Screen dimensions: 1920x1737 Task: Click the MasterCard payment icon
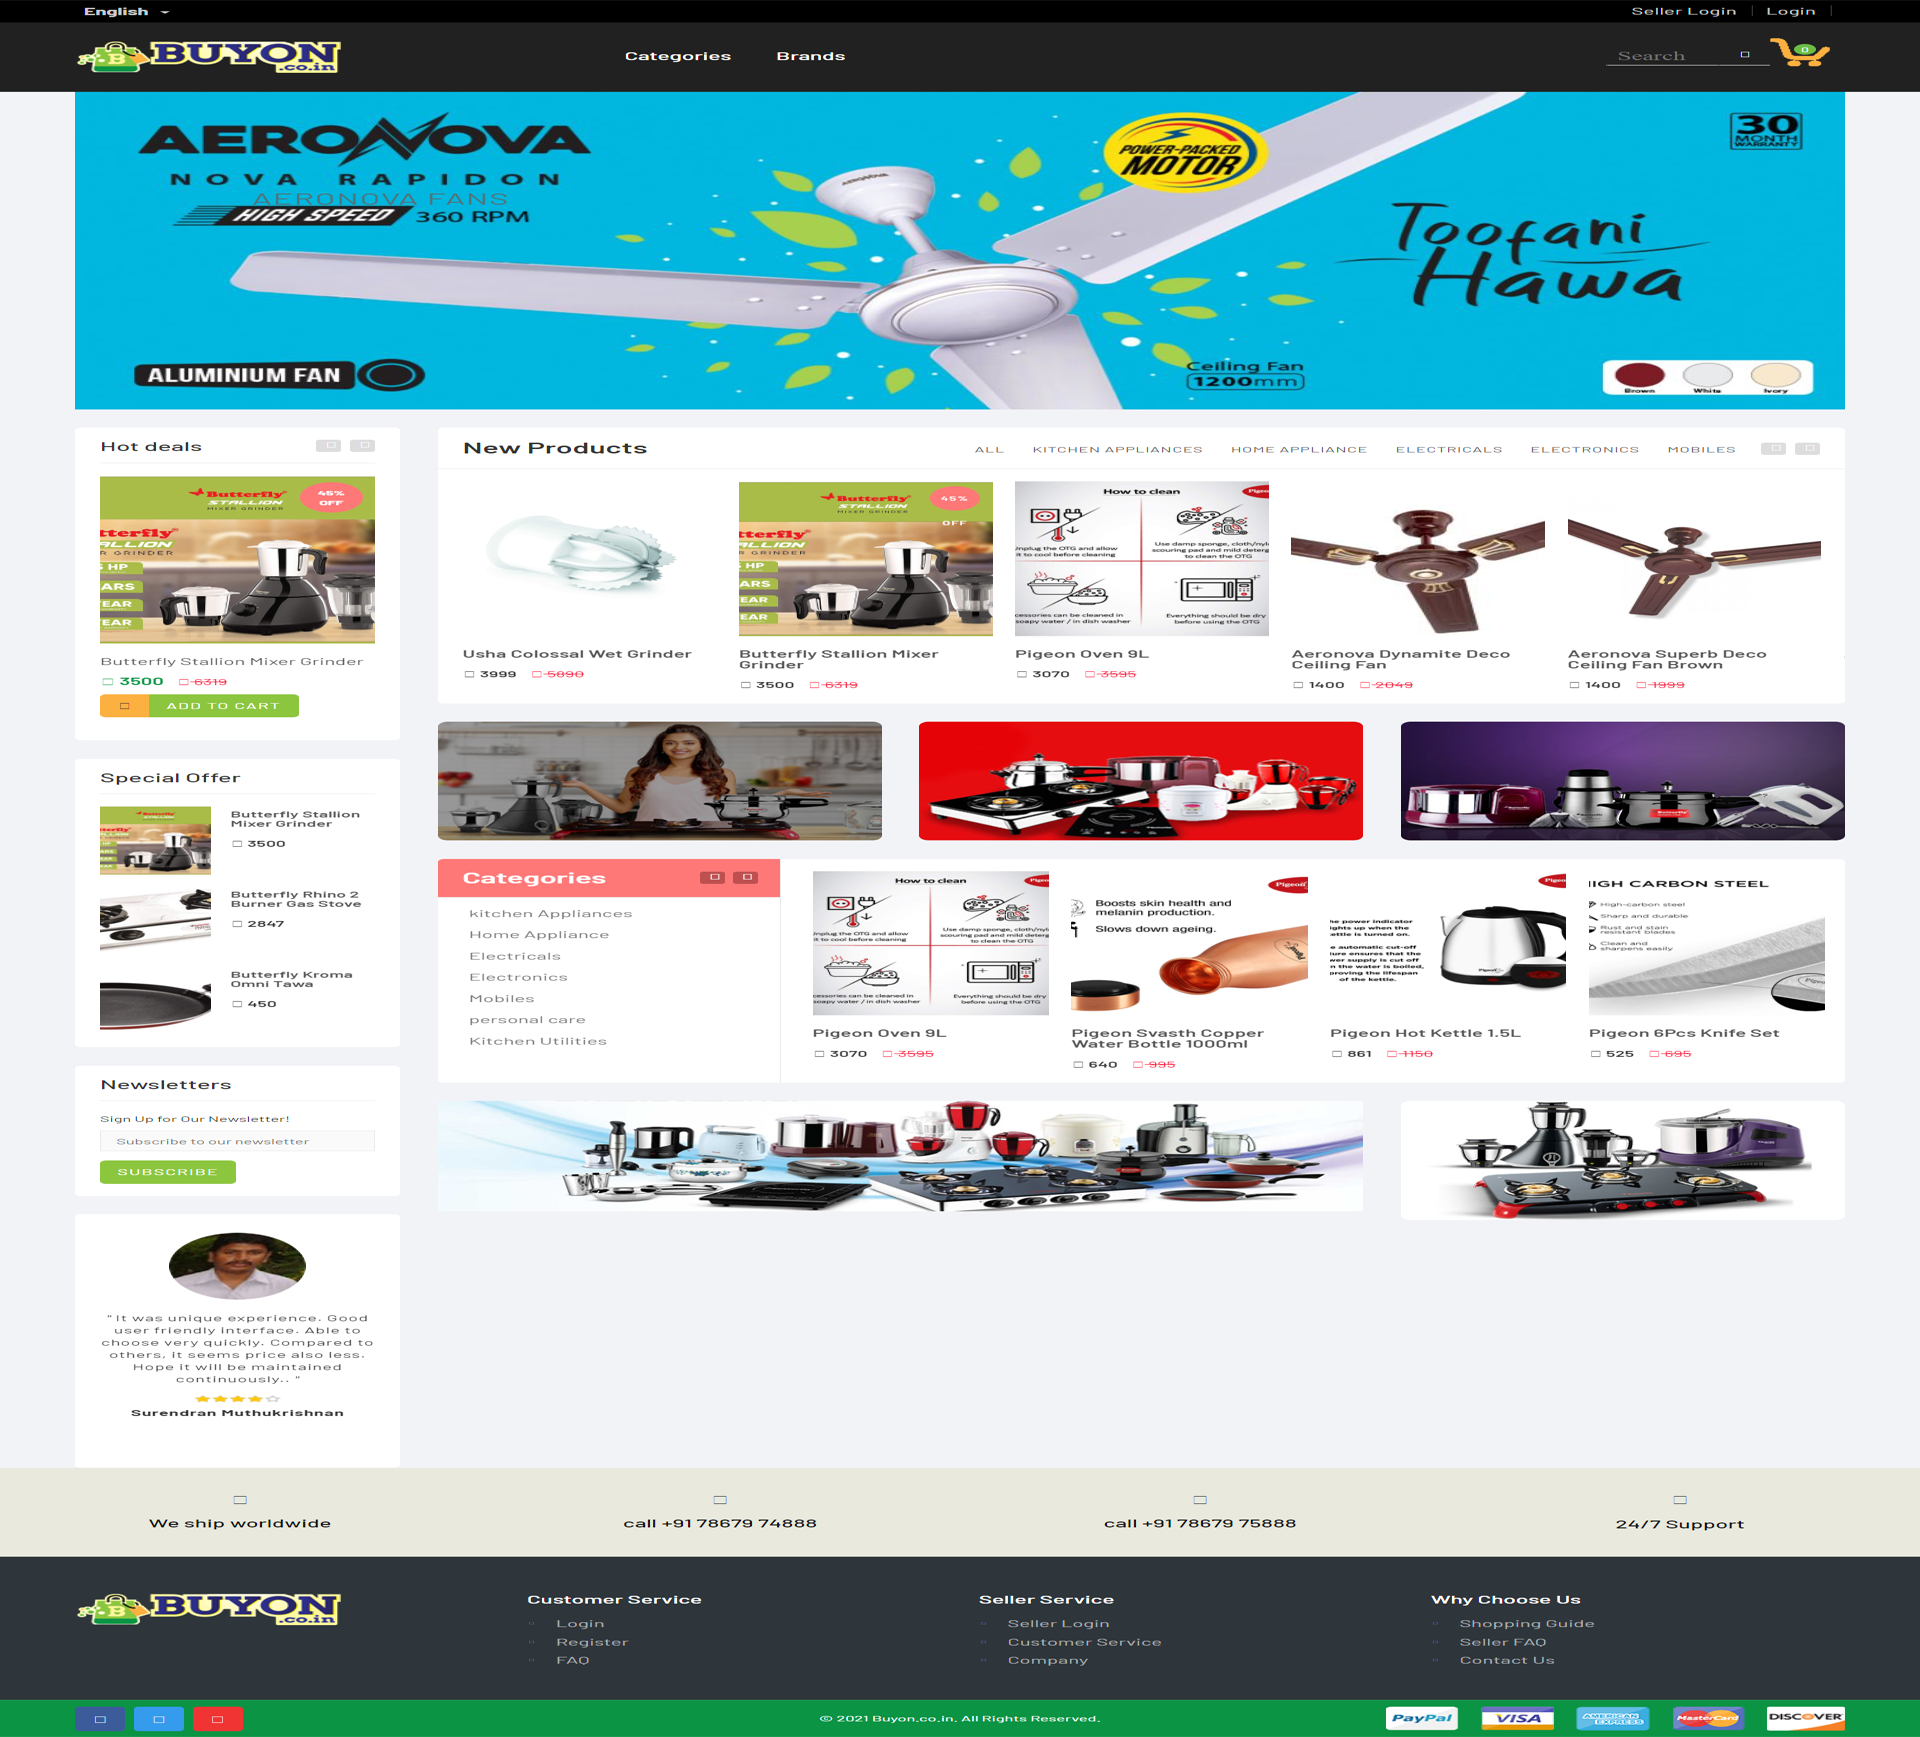(1708, 1718)
